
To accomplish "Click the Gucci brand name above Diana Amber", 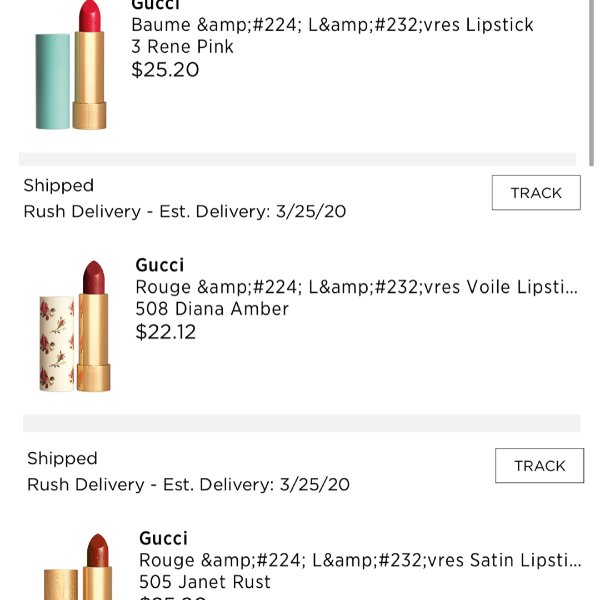I will (160, 265).
